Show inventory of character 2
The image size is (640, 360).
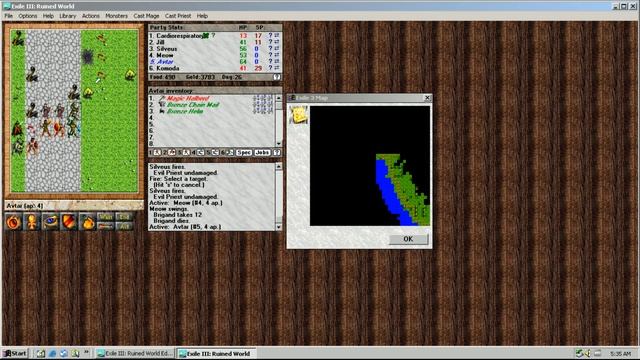pyautogui.click(x=172, y=153)
